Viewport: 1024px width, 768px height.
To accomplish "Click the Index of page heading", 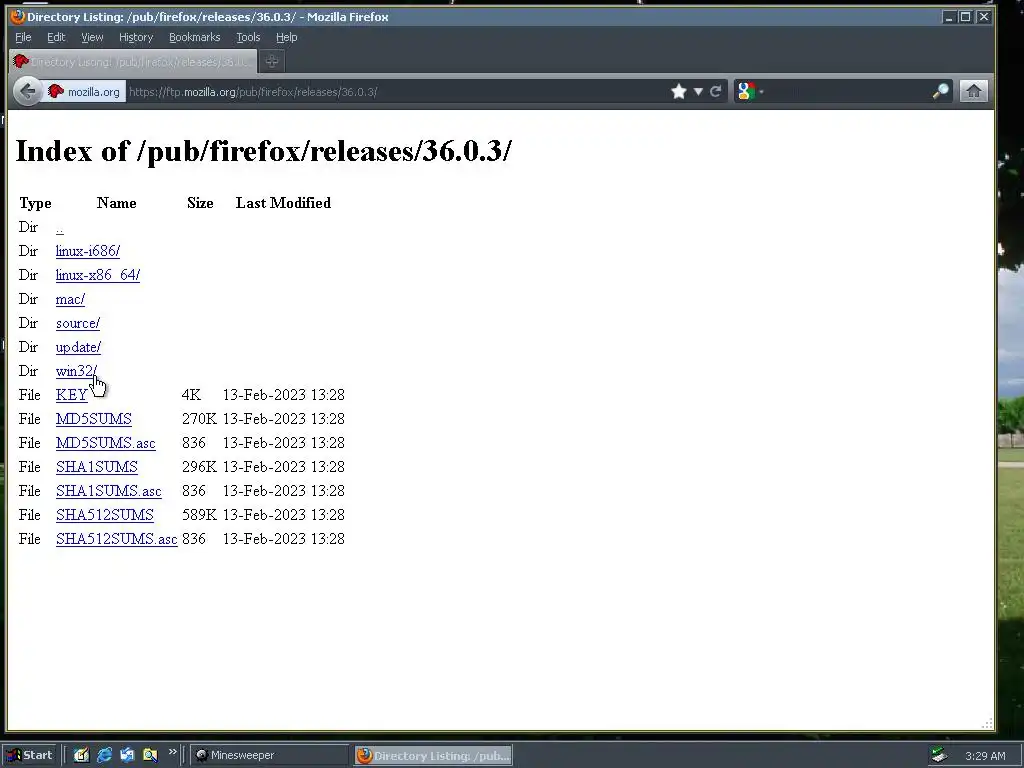I will tap(264, 151).
